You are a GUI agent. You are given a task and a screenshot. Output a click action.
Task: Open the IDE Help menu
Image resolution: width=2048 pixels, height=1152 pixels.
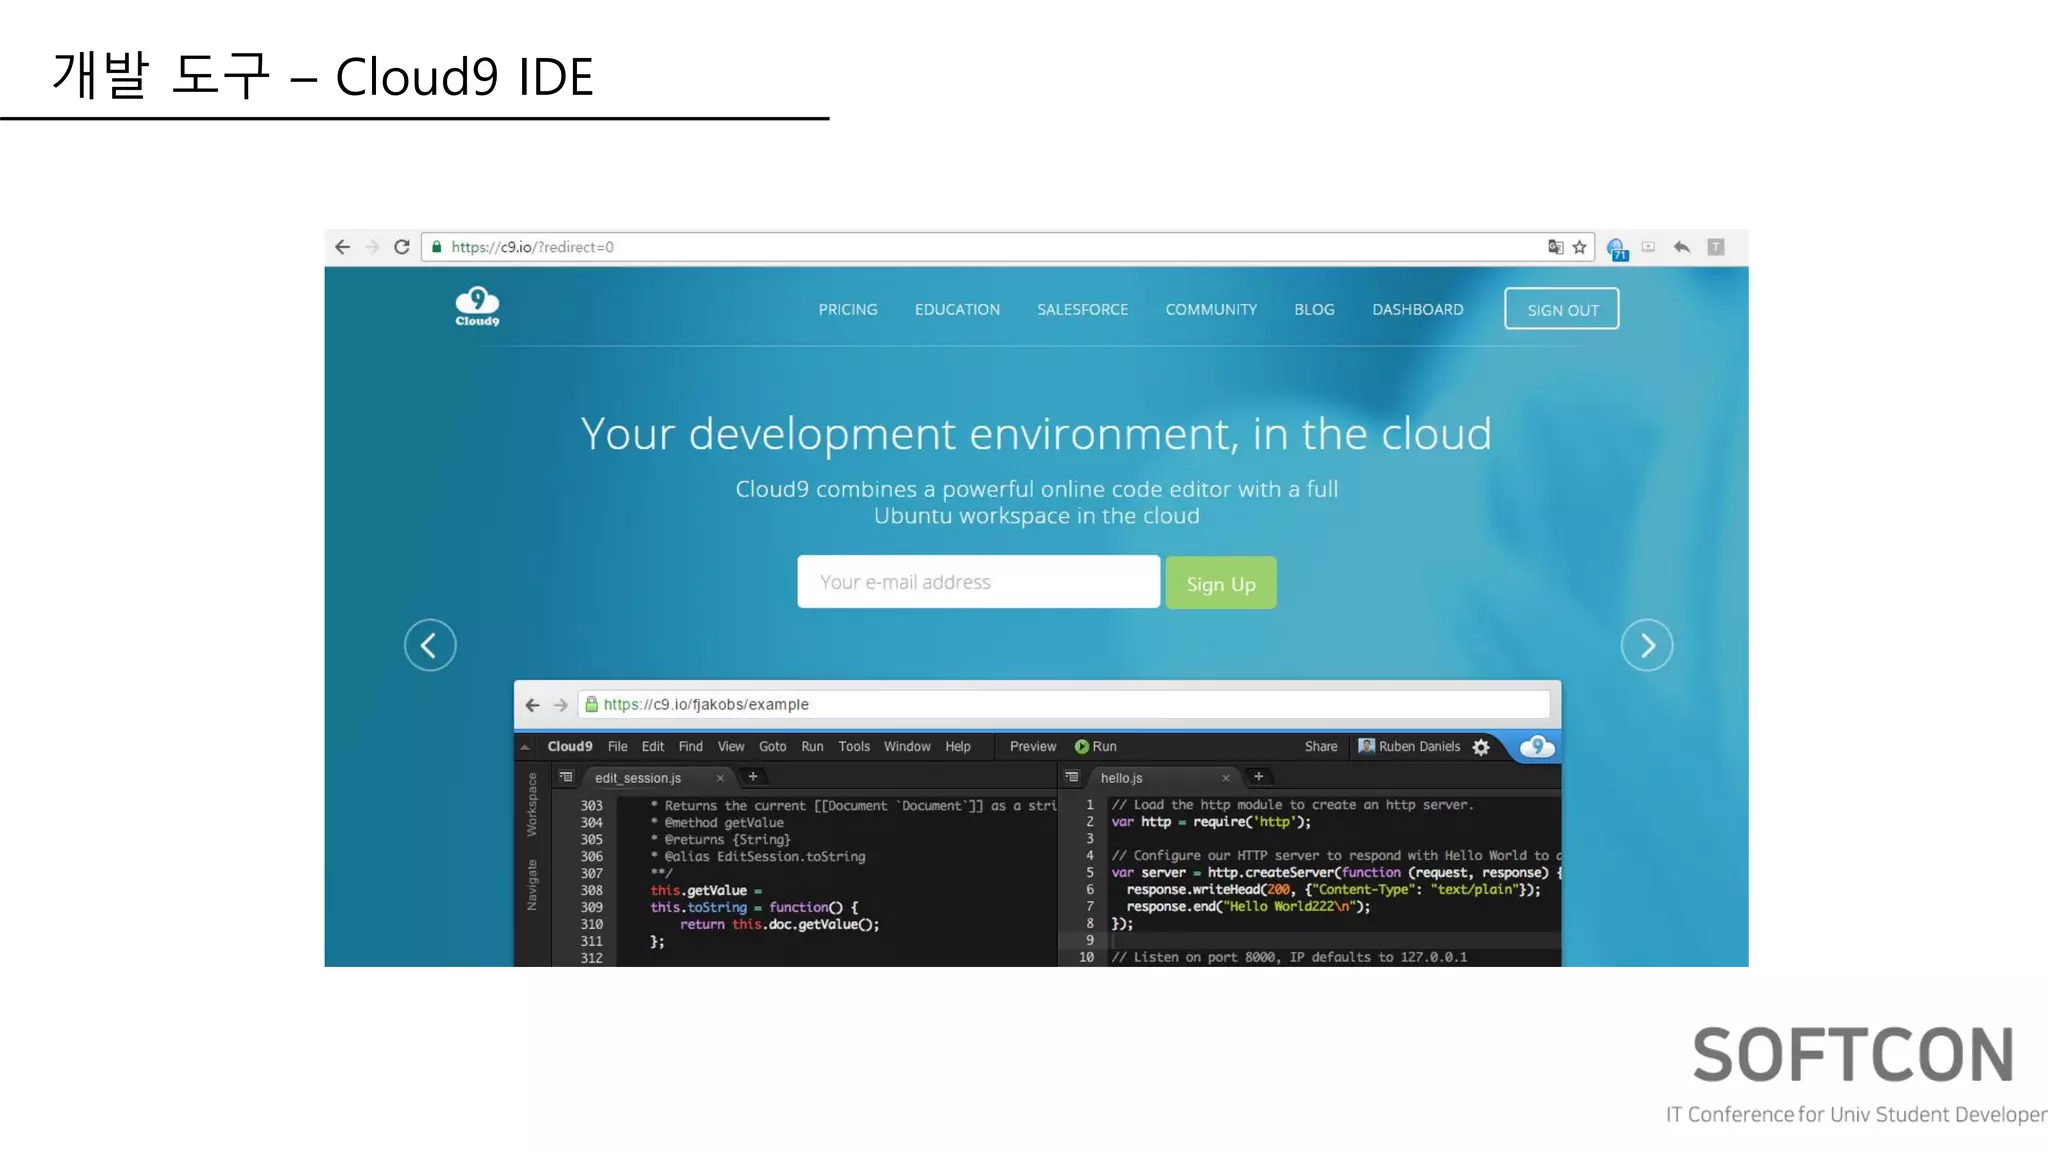tap(958, 747)
